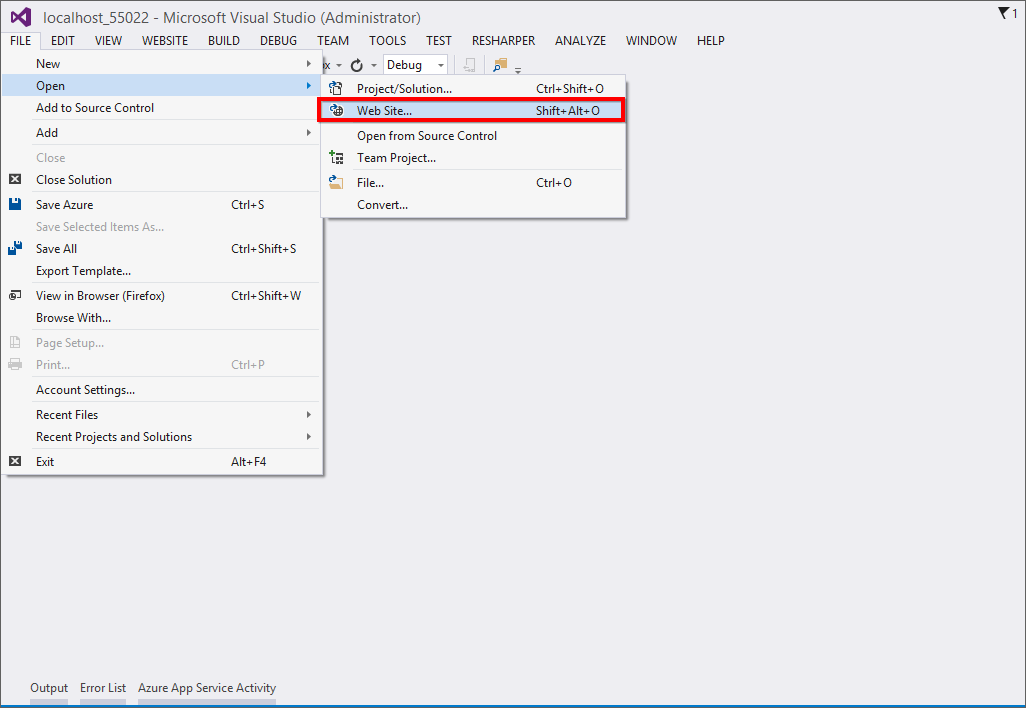Click the refresh icon in the toolbar
The width and height of the screenshot is (1026, 708).
pyautogui.click(x=356, y=64)
